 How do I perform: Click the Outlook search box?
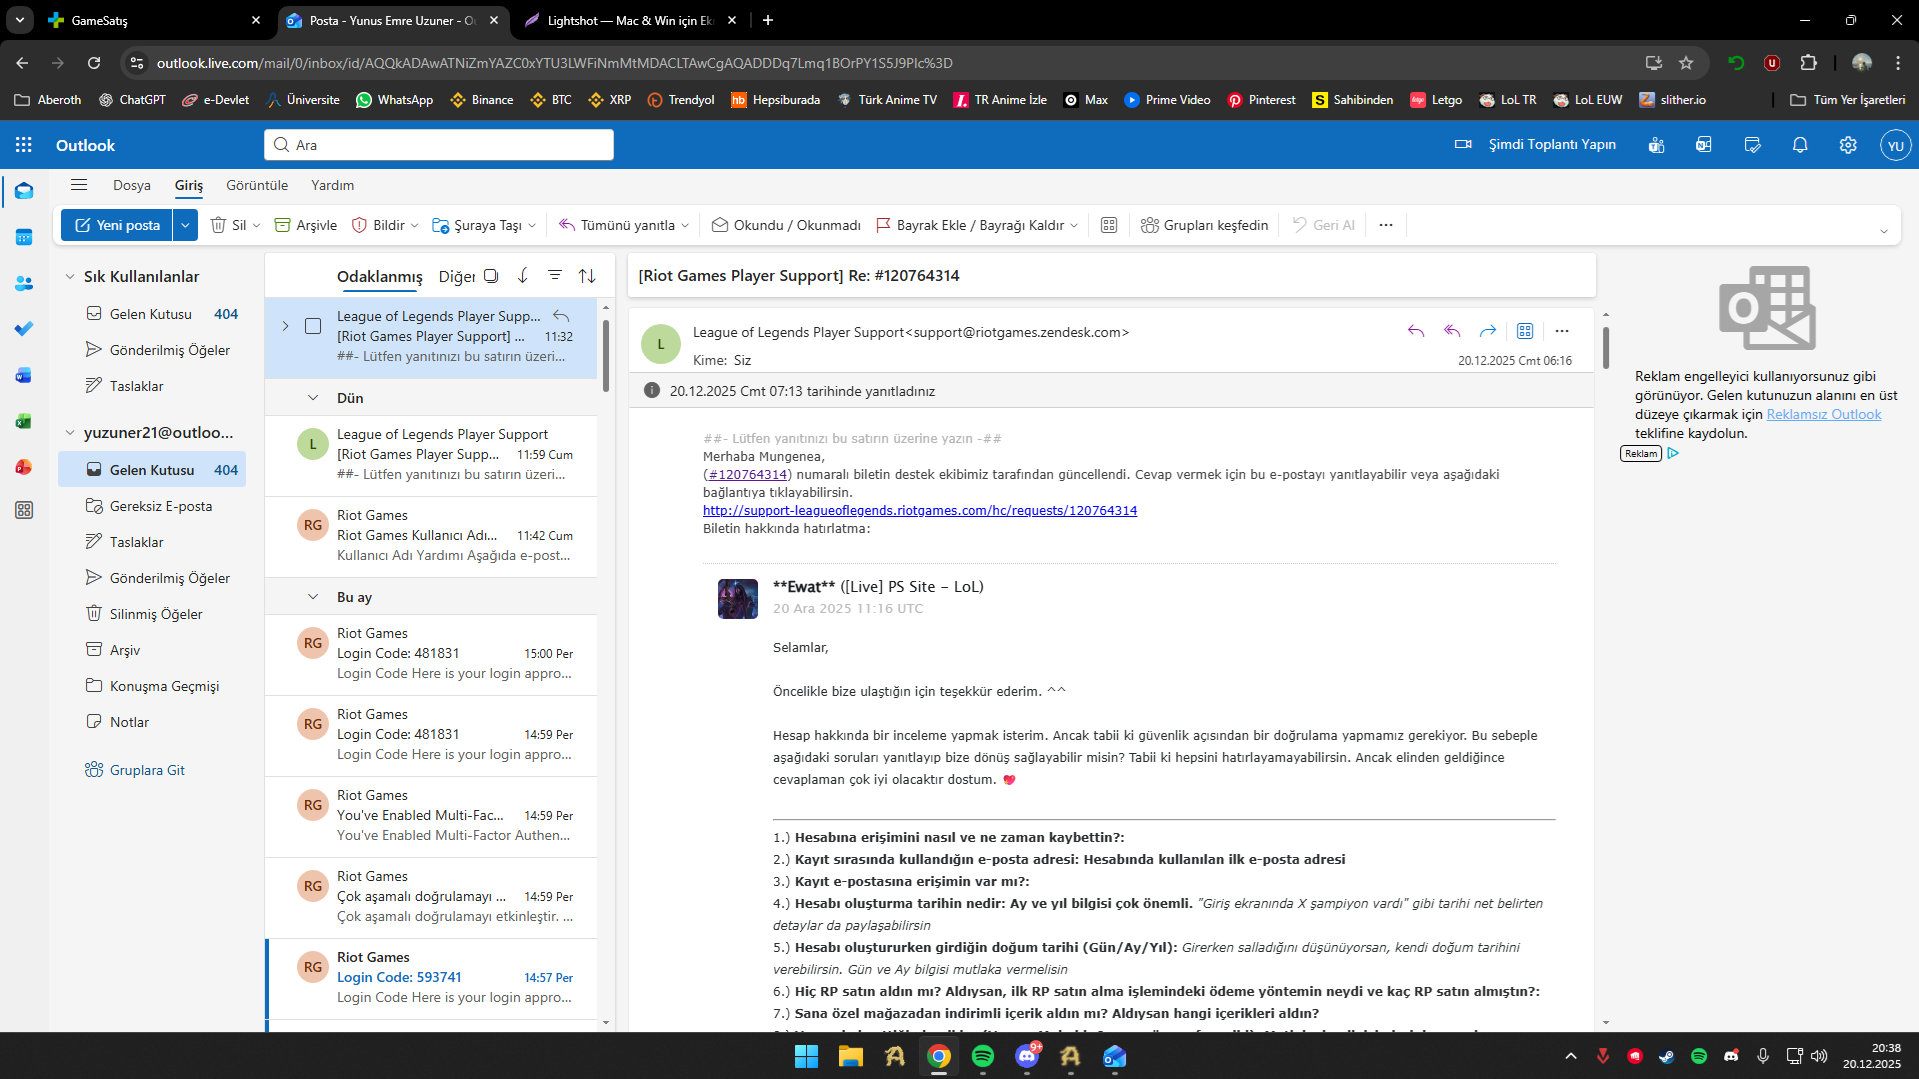[439, 145]
